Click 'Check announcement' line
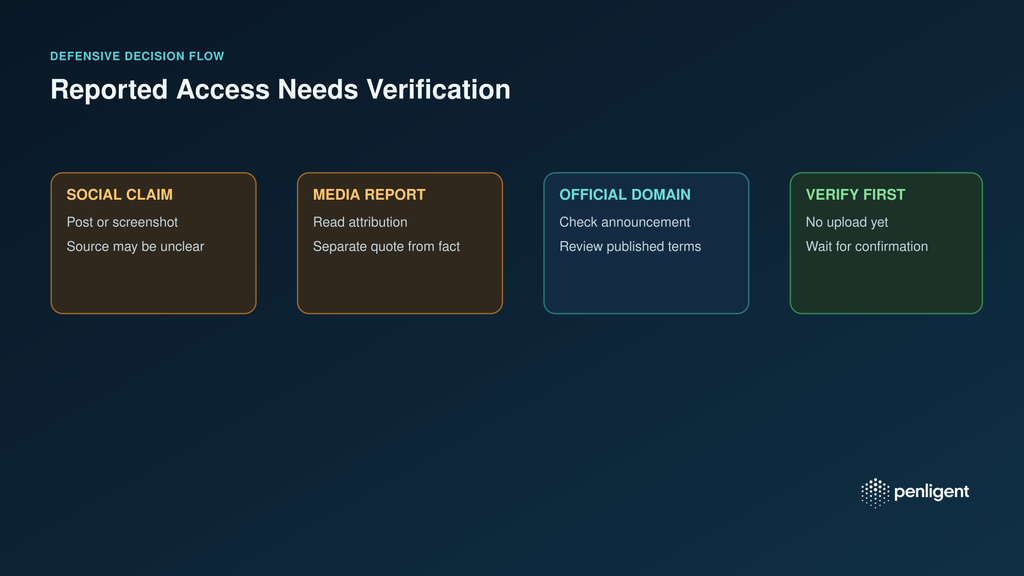Image resolution: width=1024 pixels, height=576 pixels. coord(624,222)
